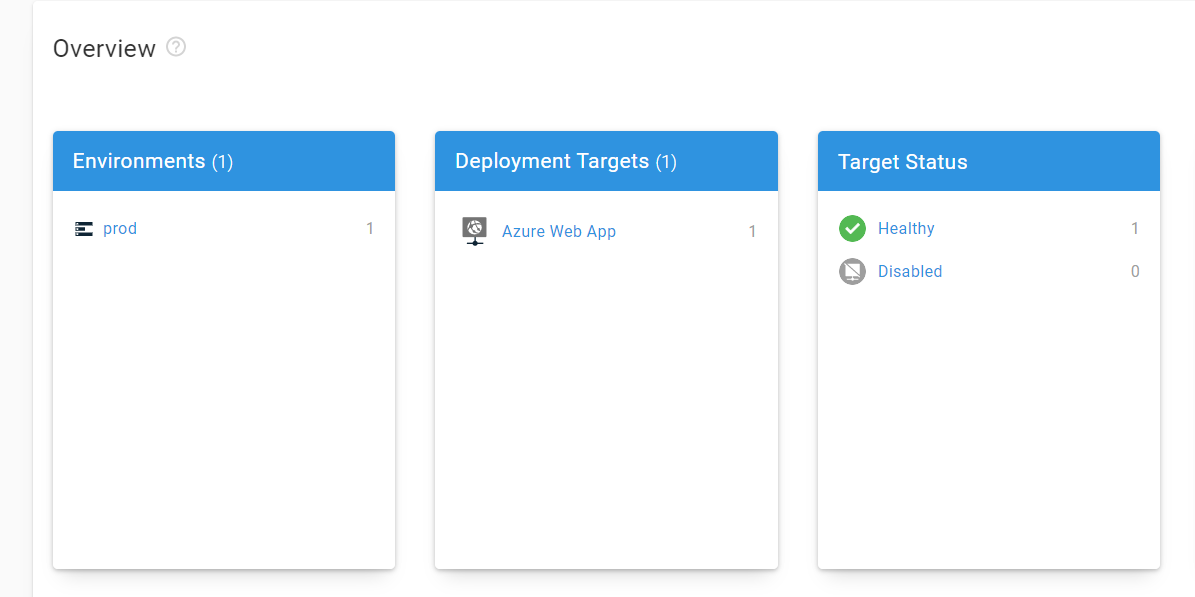
Task: Click the Azure Web App target icon
Action: pyautogui.click(x=474, y=231)
